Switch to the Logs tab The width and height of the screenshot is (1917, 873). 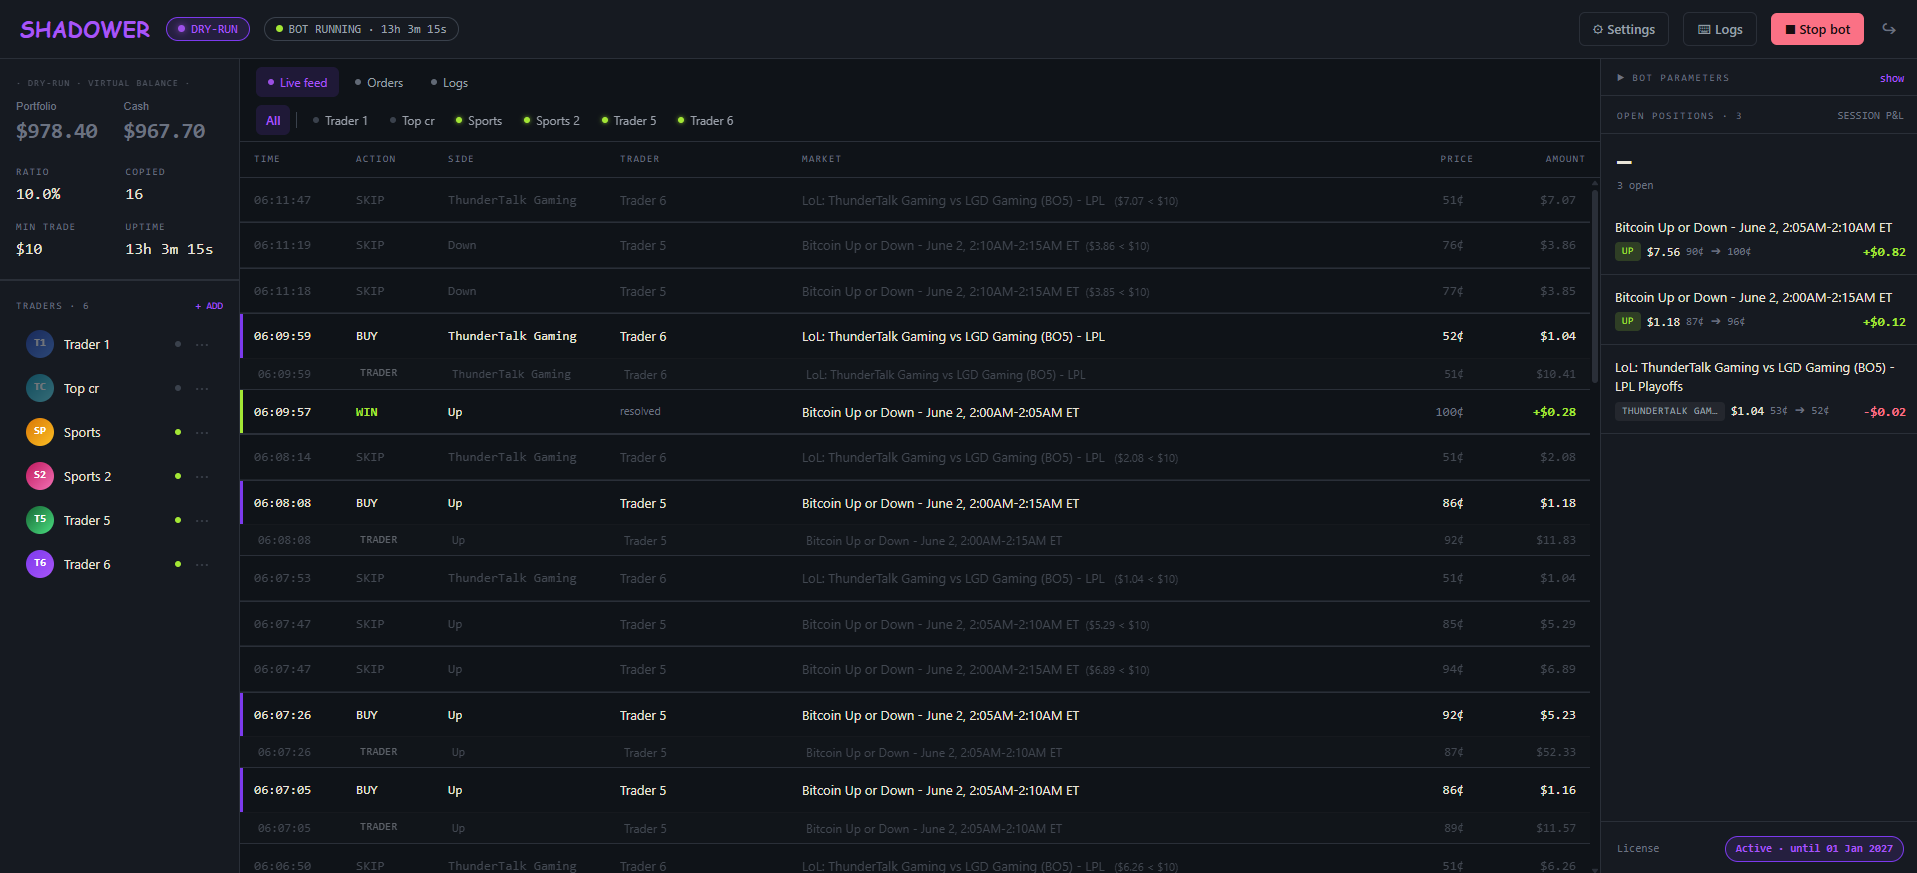[449, 82]
